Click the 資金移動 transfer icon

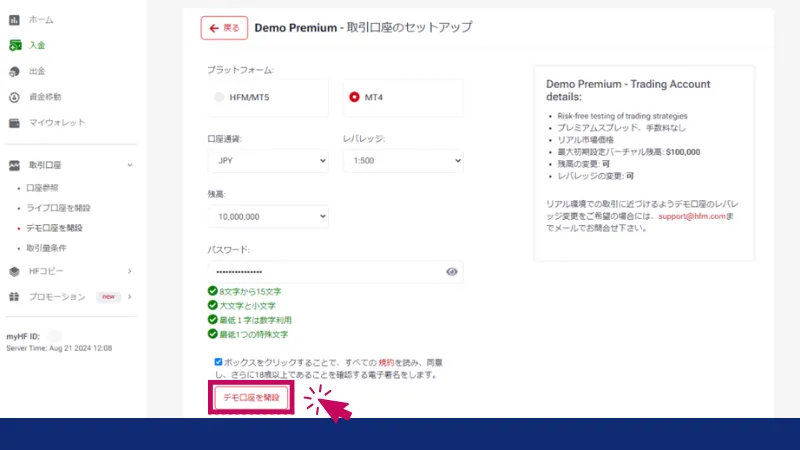[14, 97]
